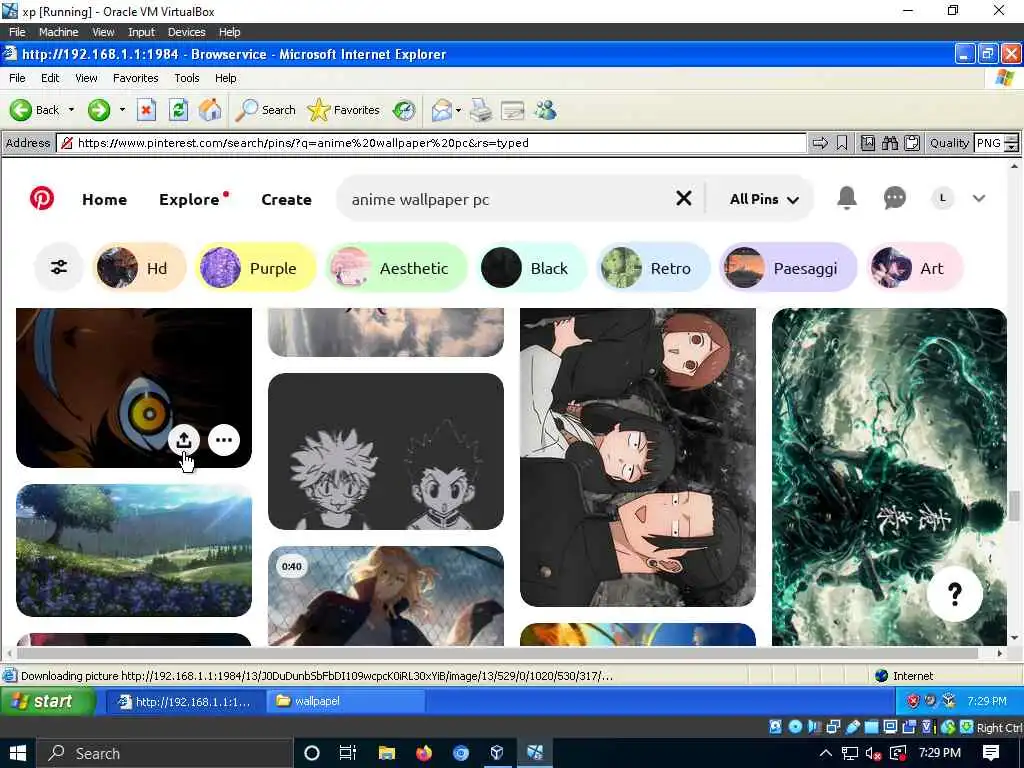The image size is (1024, 768).
Task: Click the XP start button
Action: [x=47, y=701]
